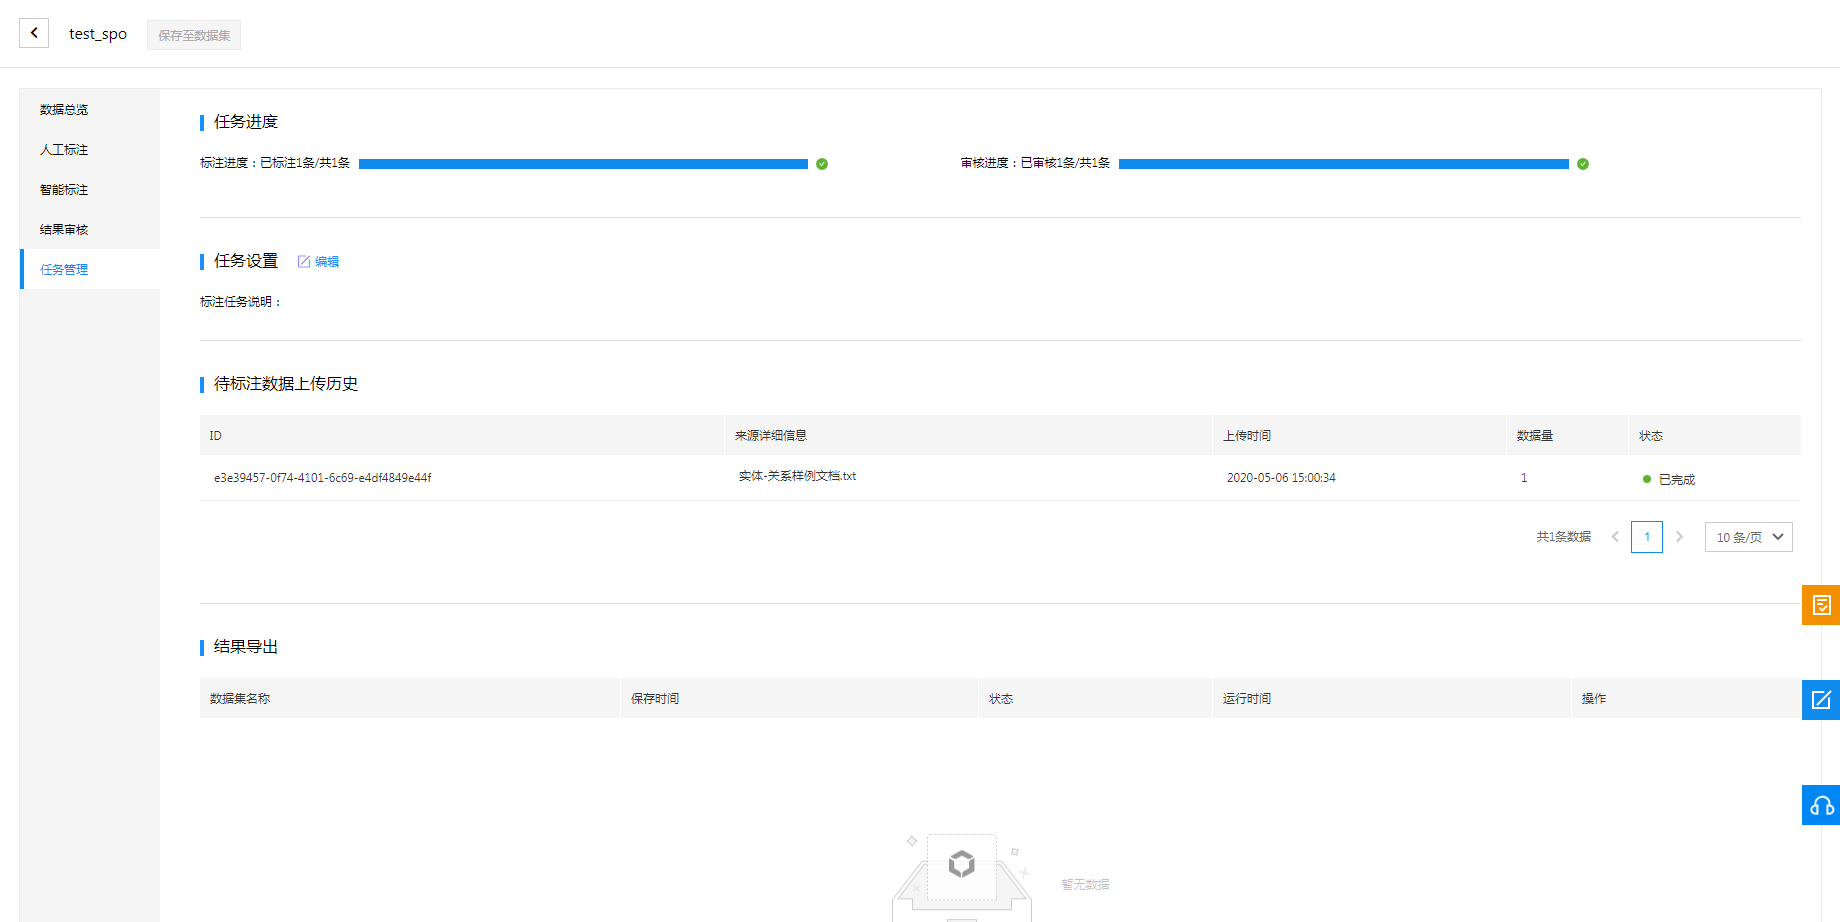Click the 标注进度 blue progress bar

(583, 164)
